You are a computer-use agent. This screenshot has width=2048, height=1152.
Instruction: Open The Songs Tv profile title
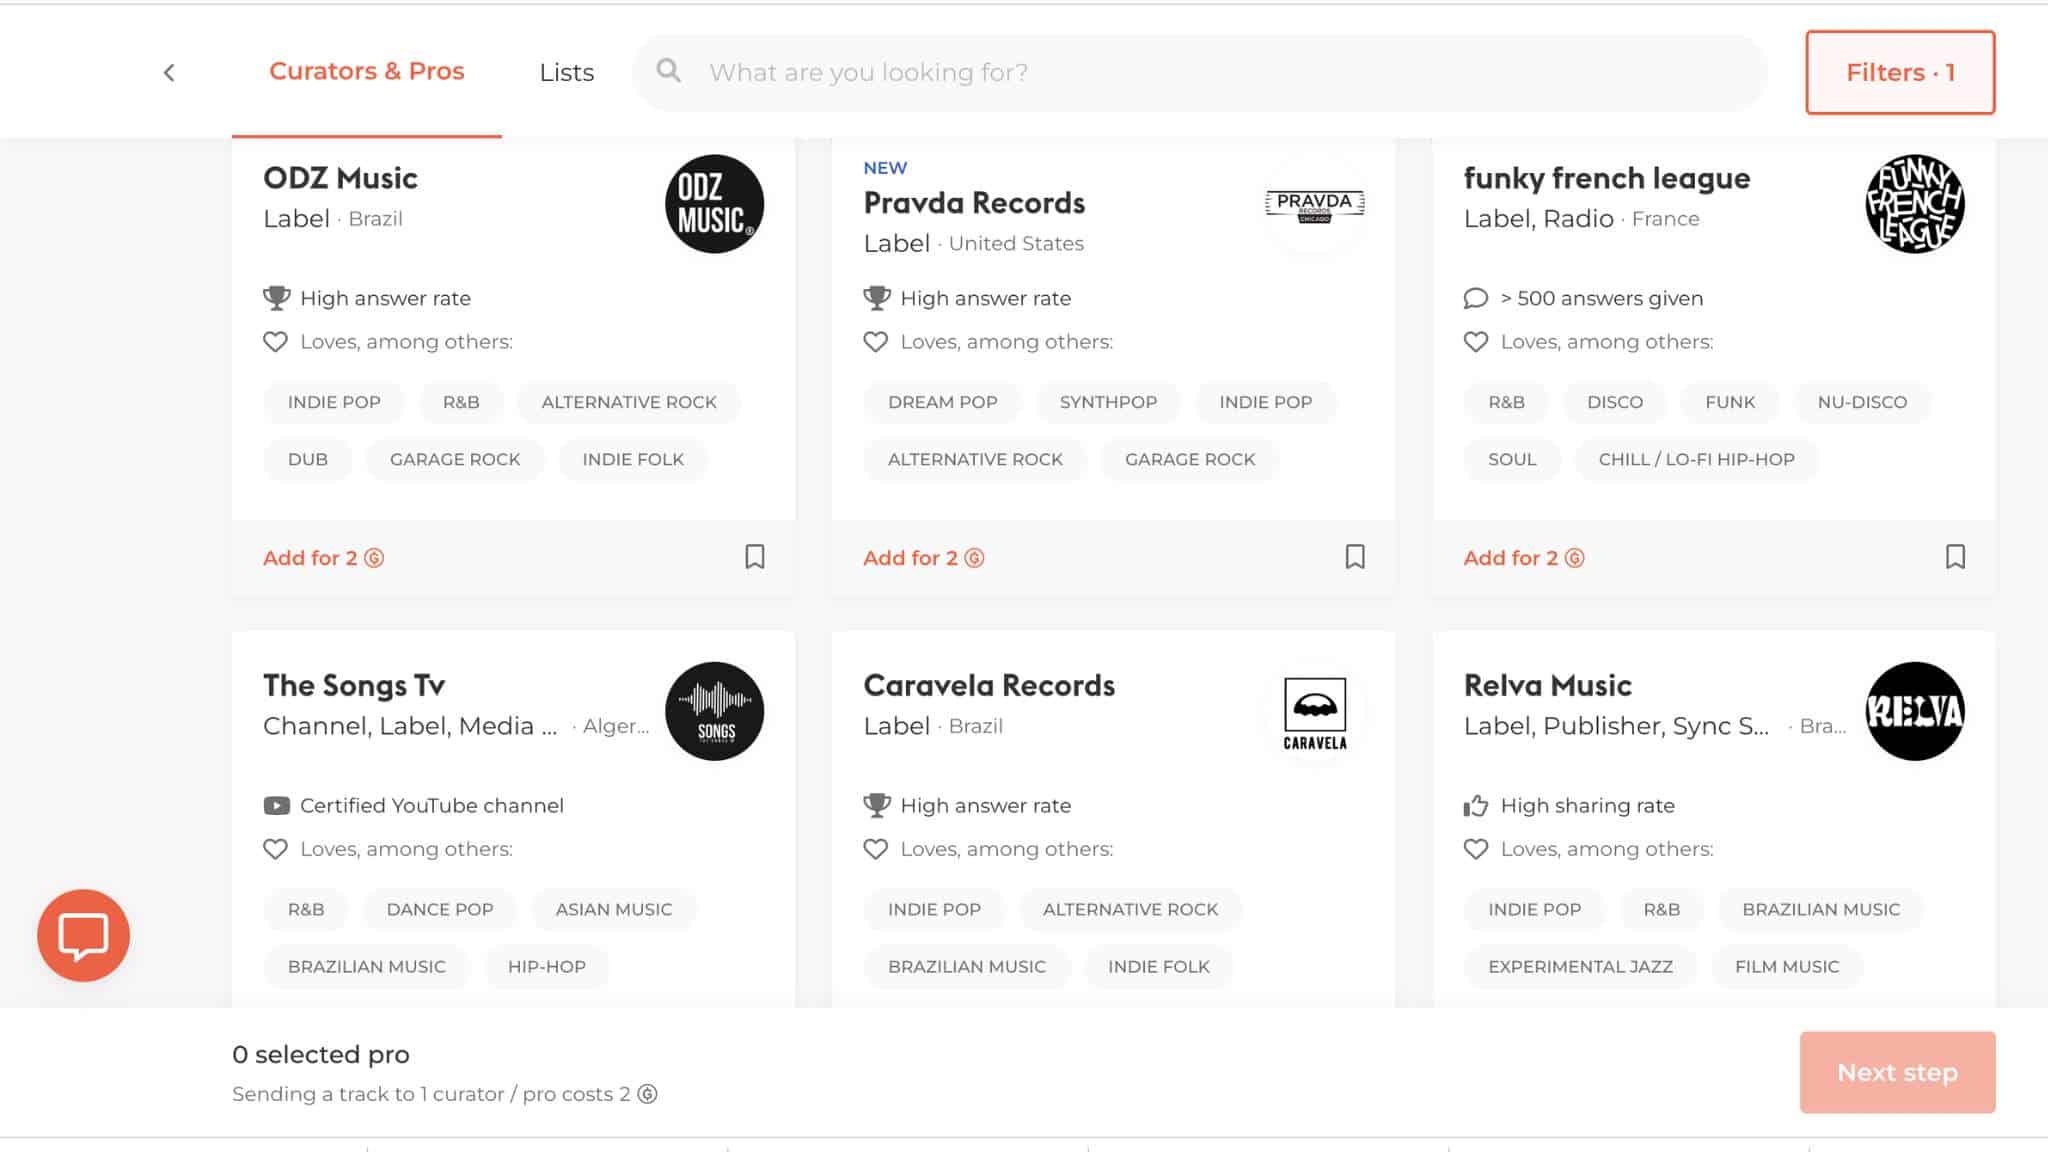354,686
